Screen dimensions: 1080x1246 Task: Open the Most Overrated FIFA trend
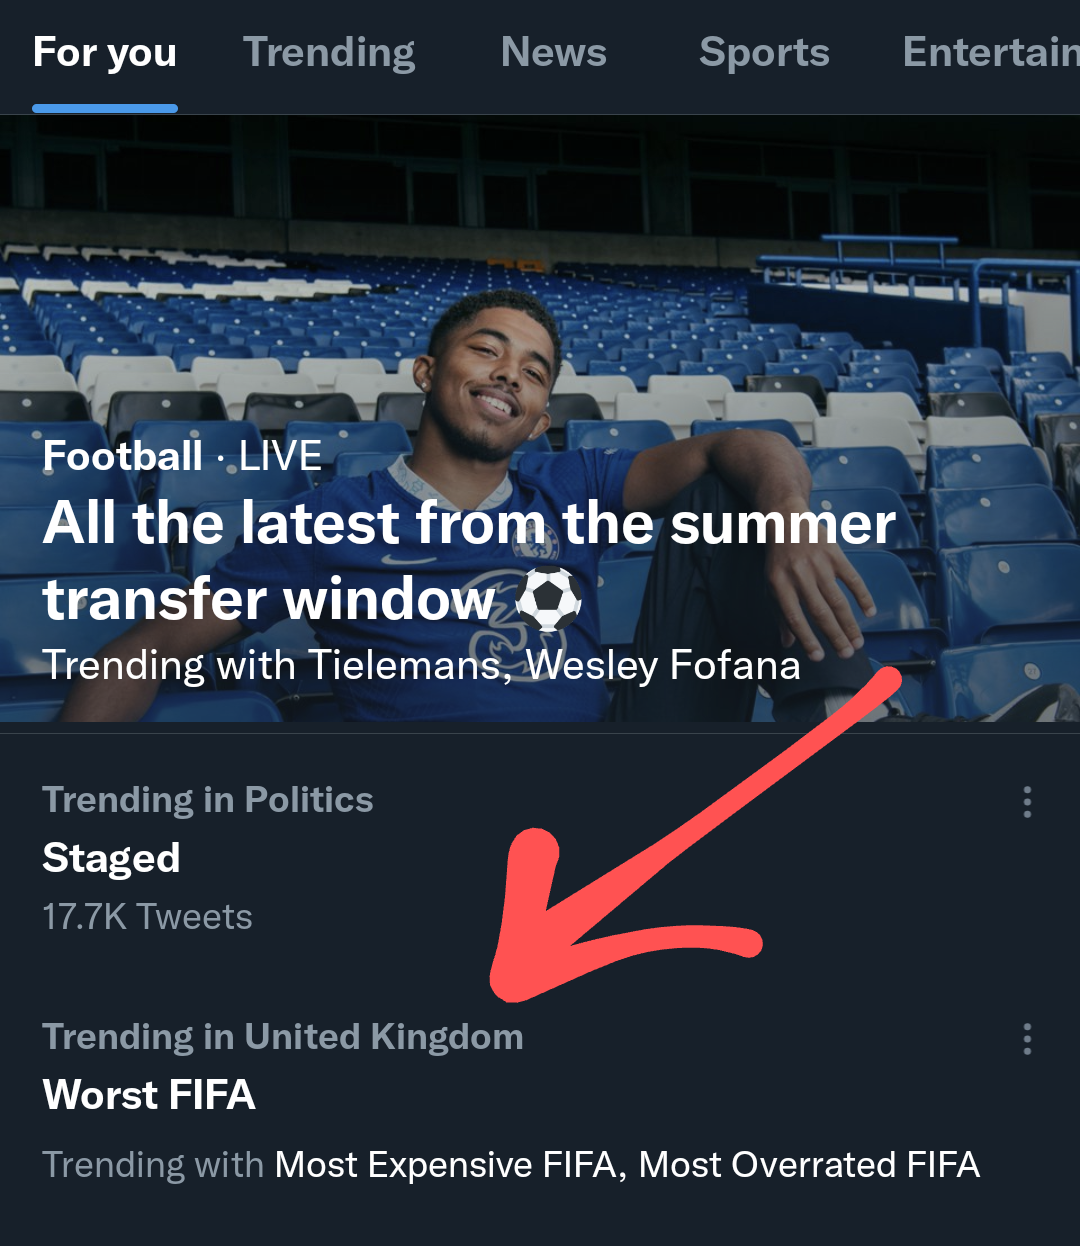809,1165
